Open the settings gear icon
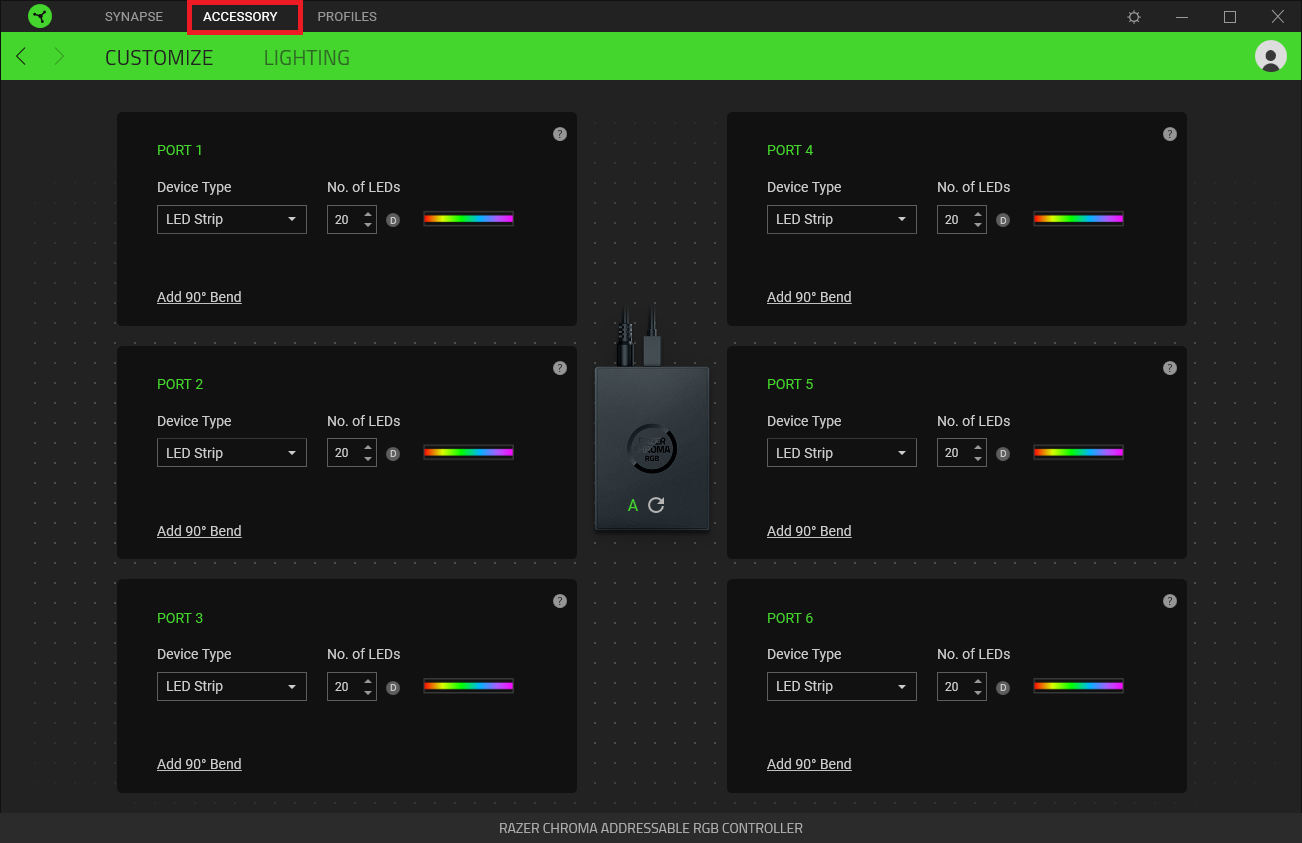Image resolution: width=1302 pixels, height=843 pixels. 1134,17
